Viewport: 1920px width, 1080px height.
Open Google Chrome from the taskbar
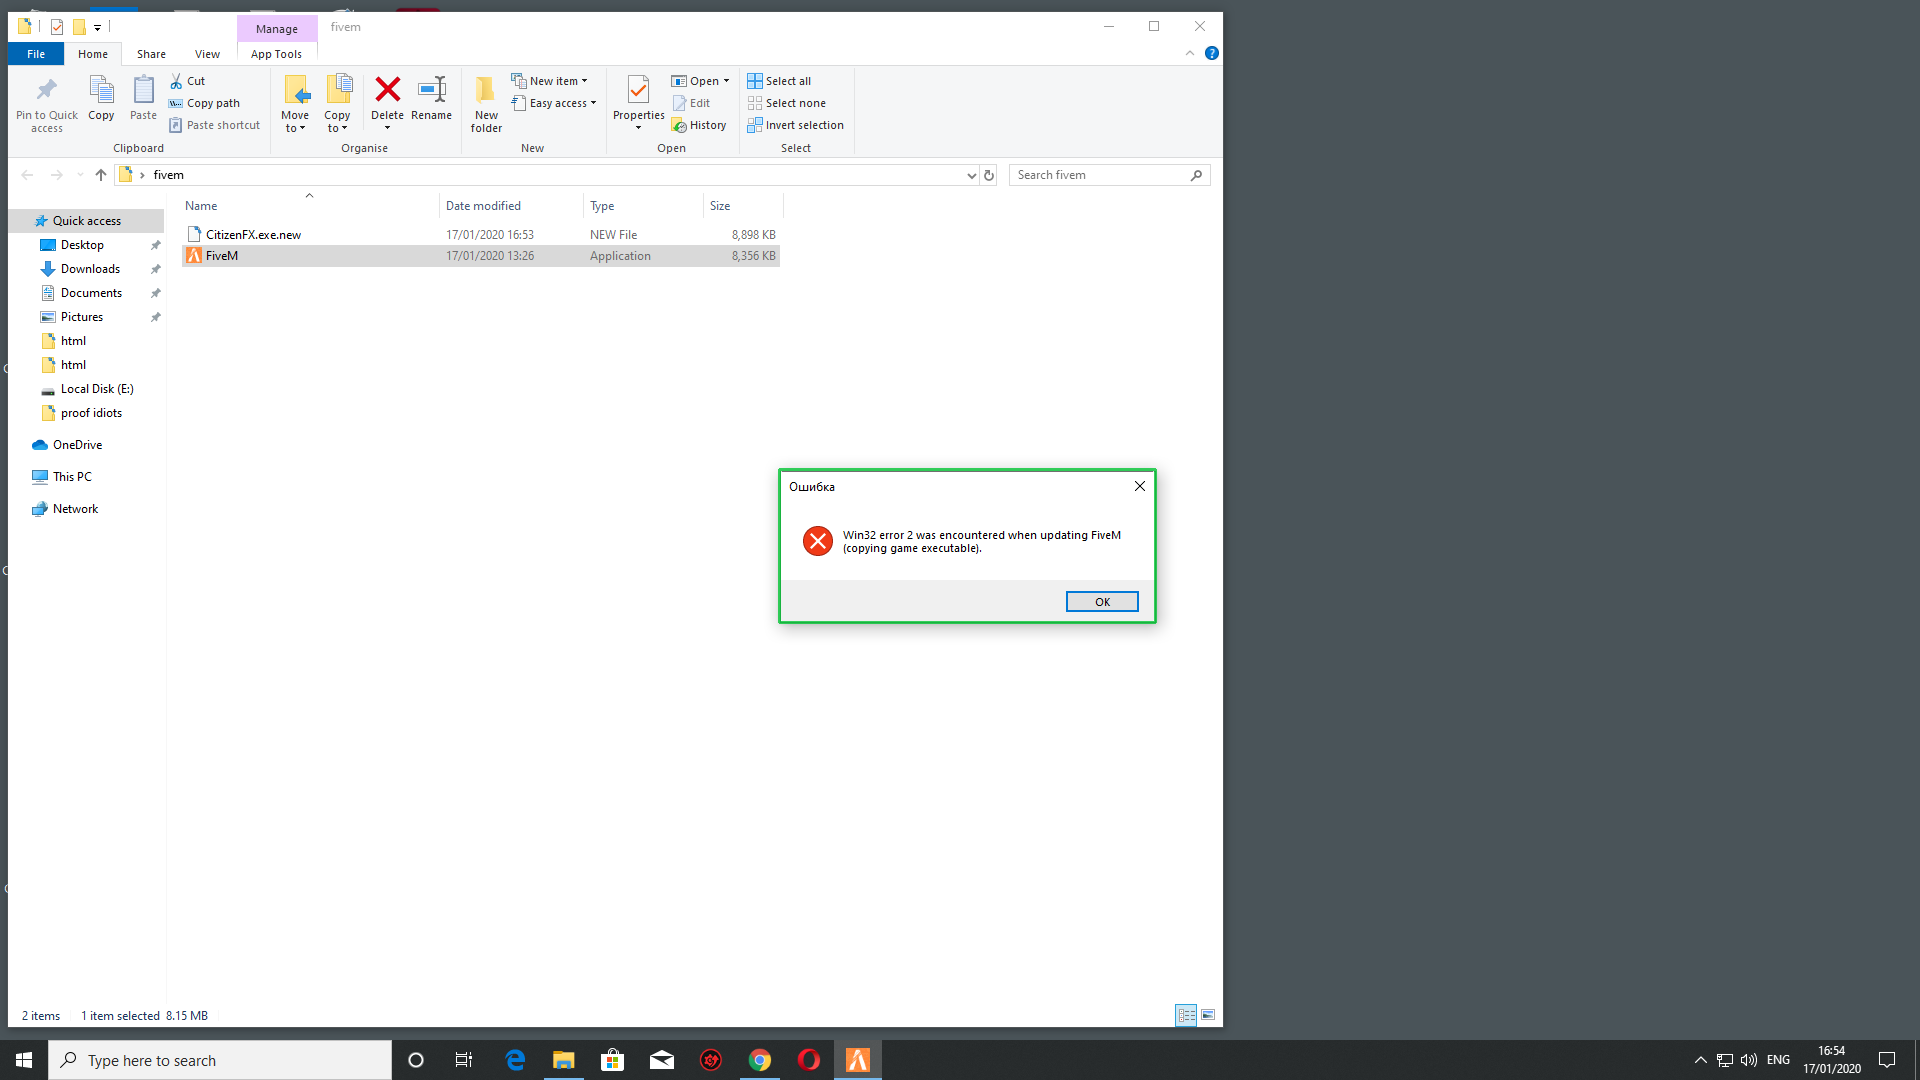[x=760, y=1060]
